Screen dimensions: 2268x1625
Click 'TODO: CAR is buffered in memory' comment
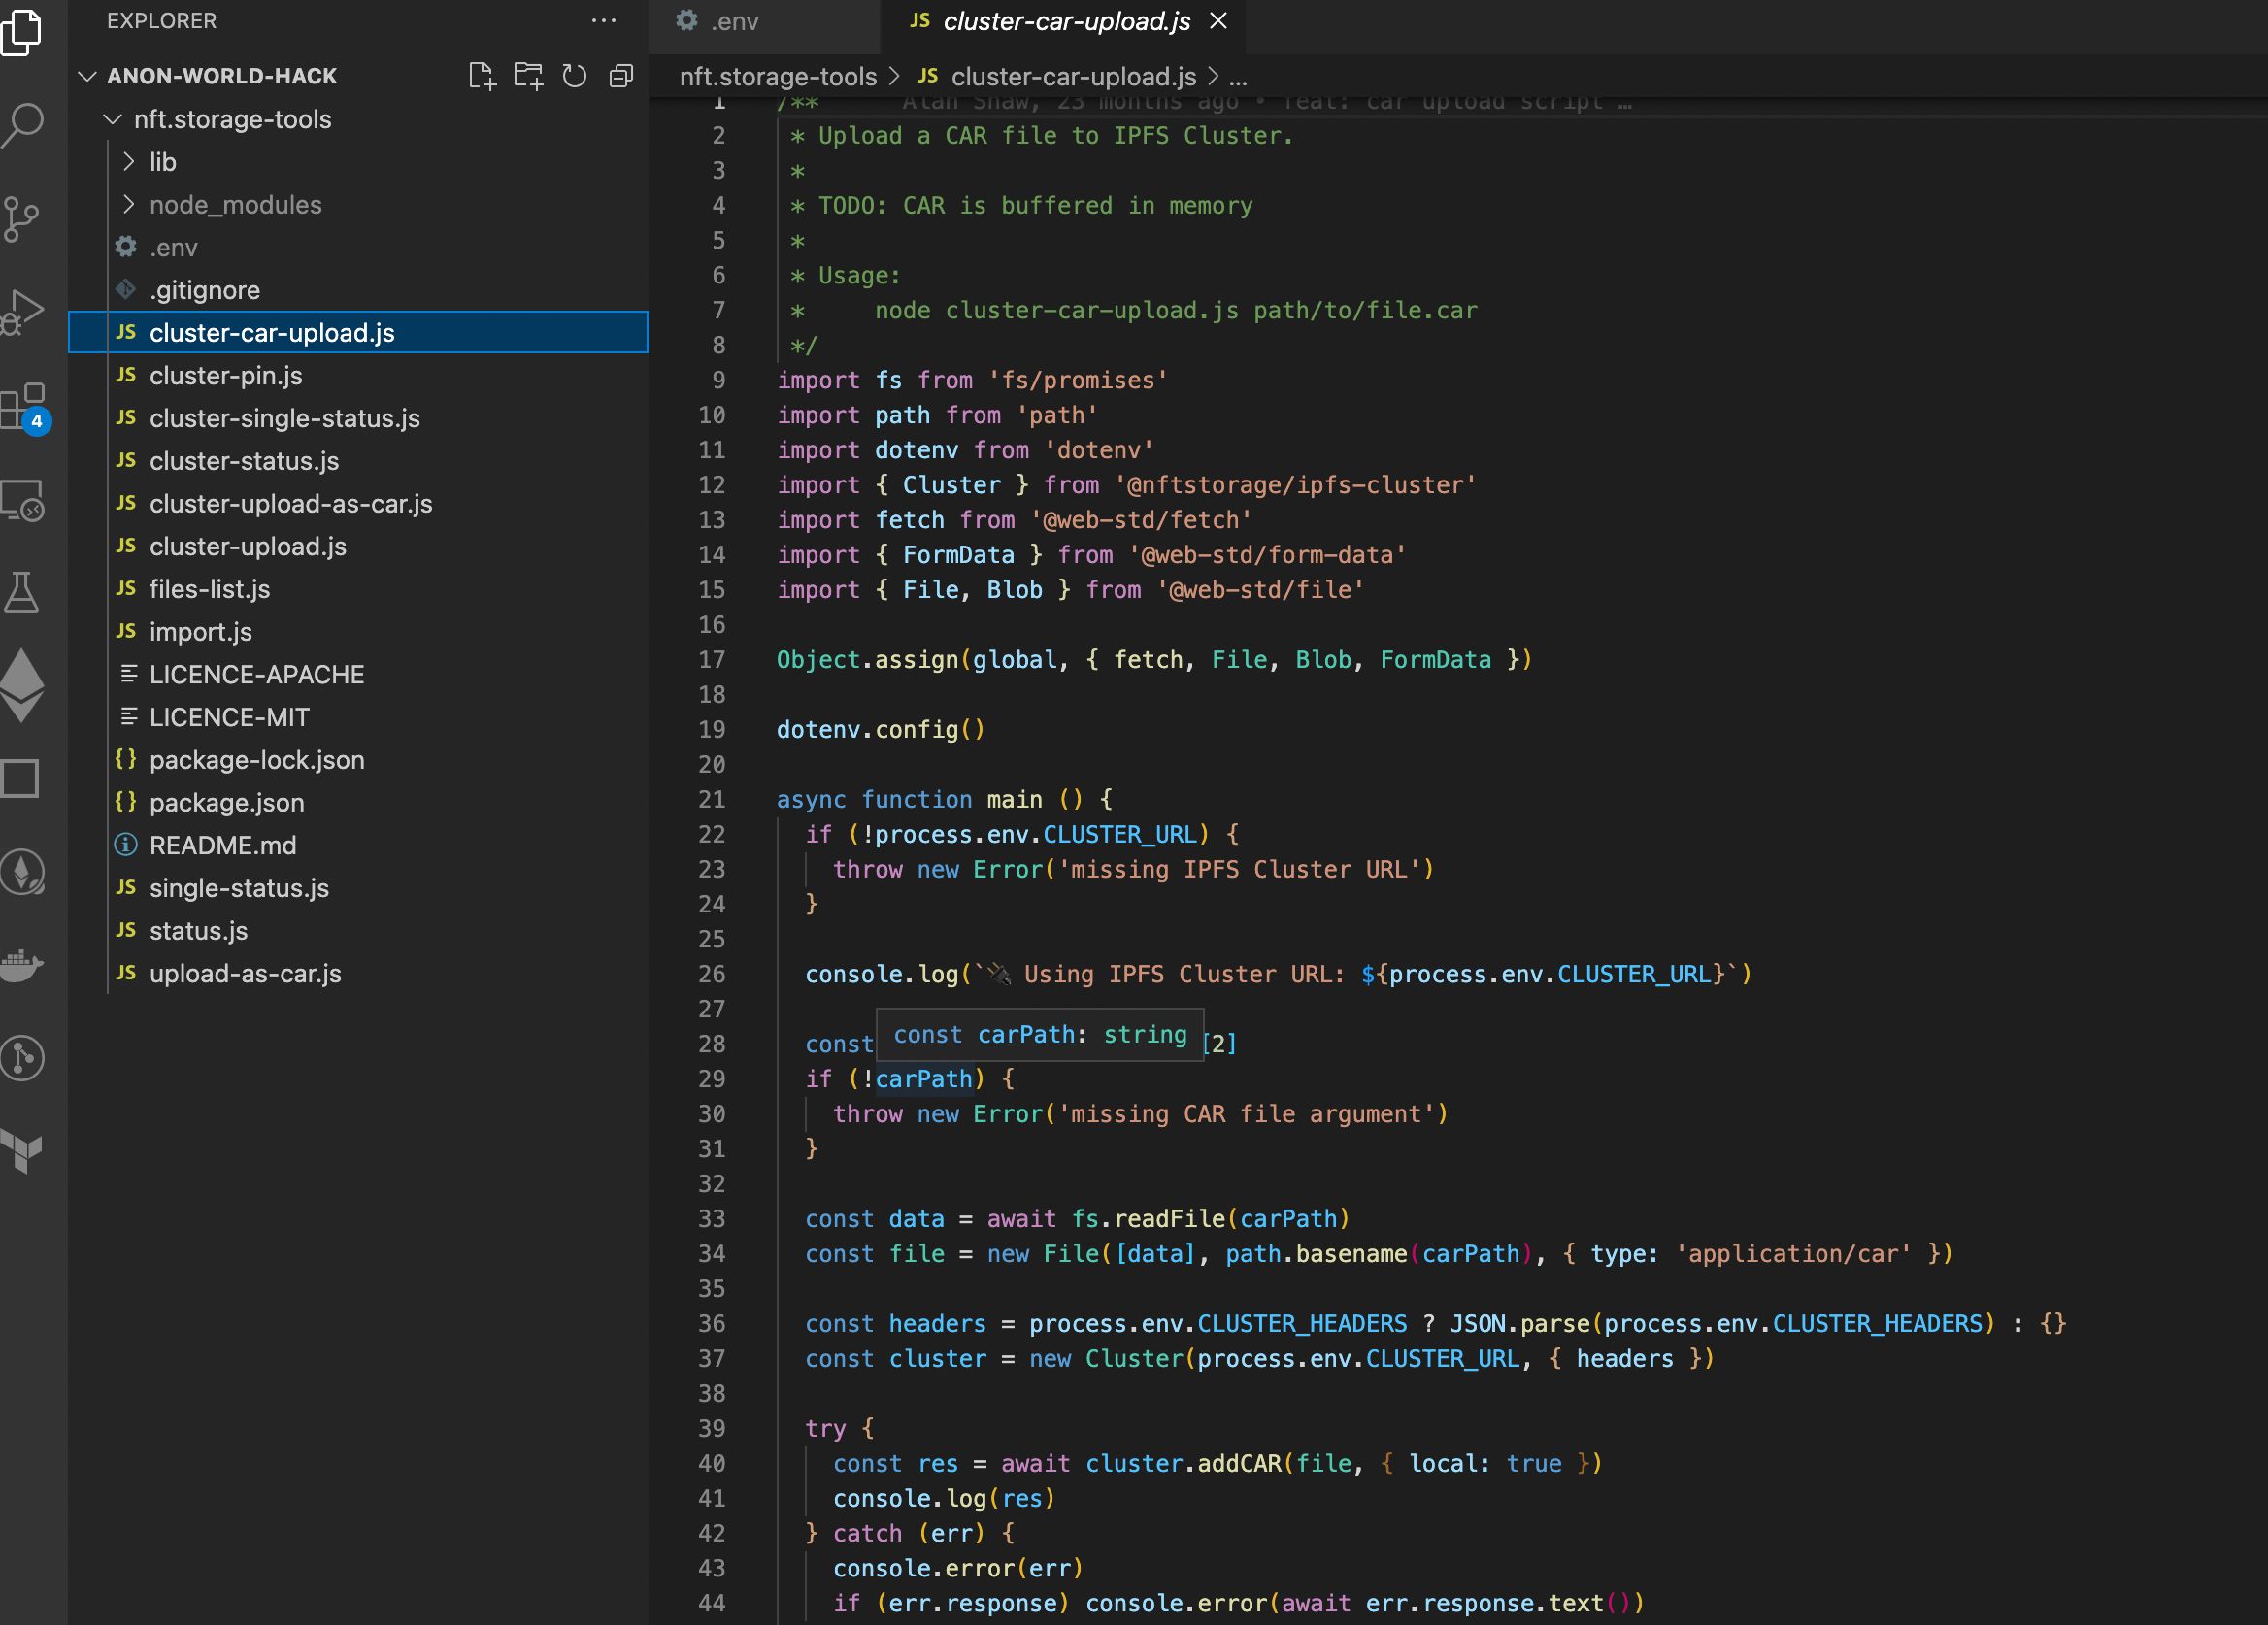pyautogui.click(x=1035, y=206)
